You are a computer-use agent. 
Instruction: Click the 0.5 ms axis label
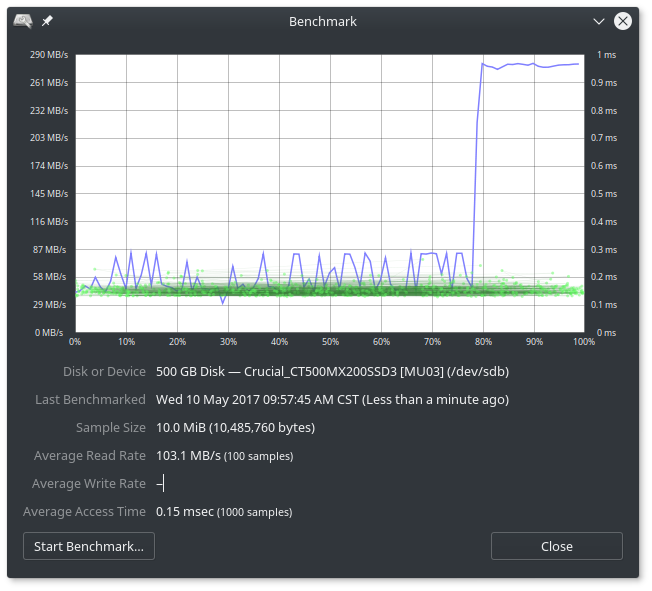point(604,193)
